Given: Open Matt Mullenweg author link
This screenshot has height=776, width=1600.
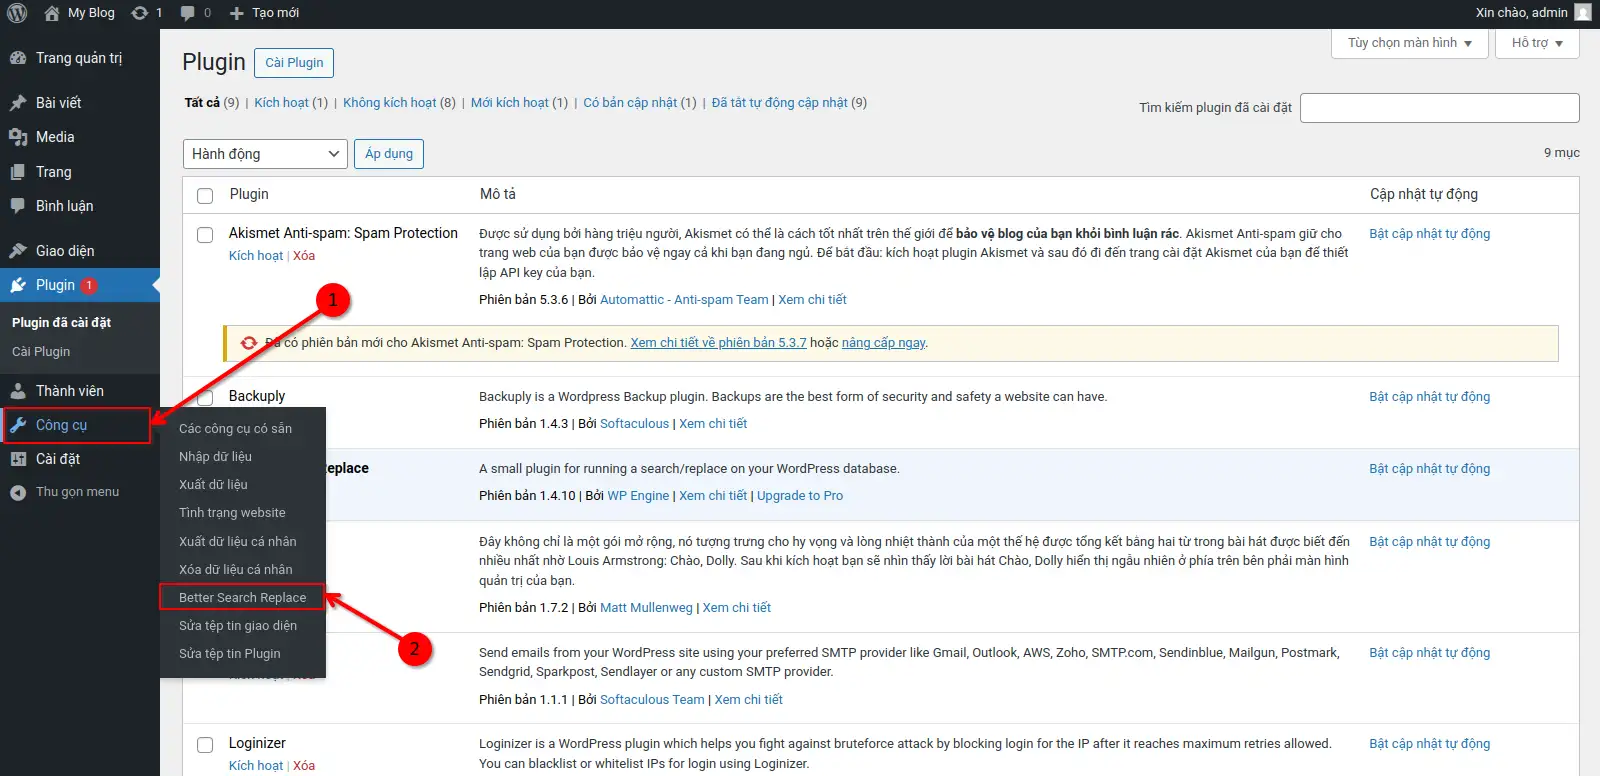Looking at the screenshot, I should tap(646, 607).
